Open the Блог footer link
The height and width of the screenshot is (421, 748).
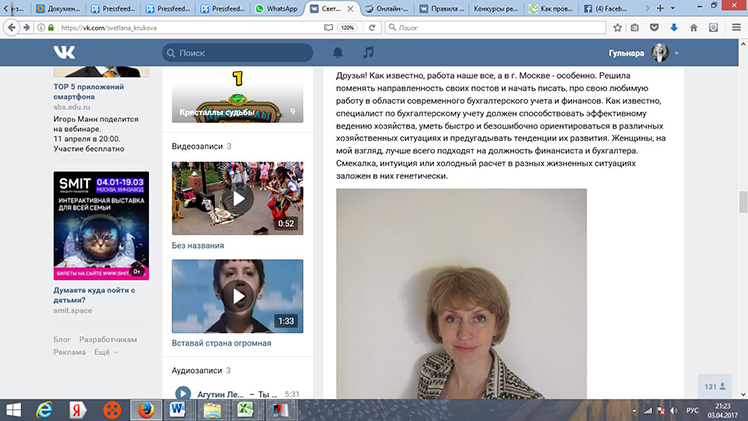62,339
